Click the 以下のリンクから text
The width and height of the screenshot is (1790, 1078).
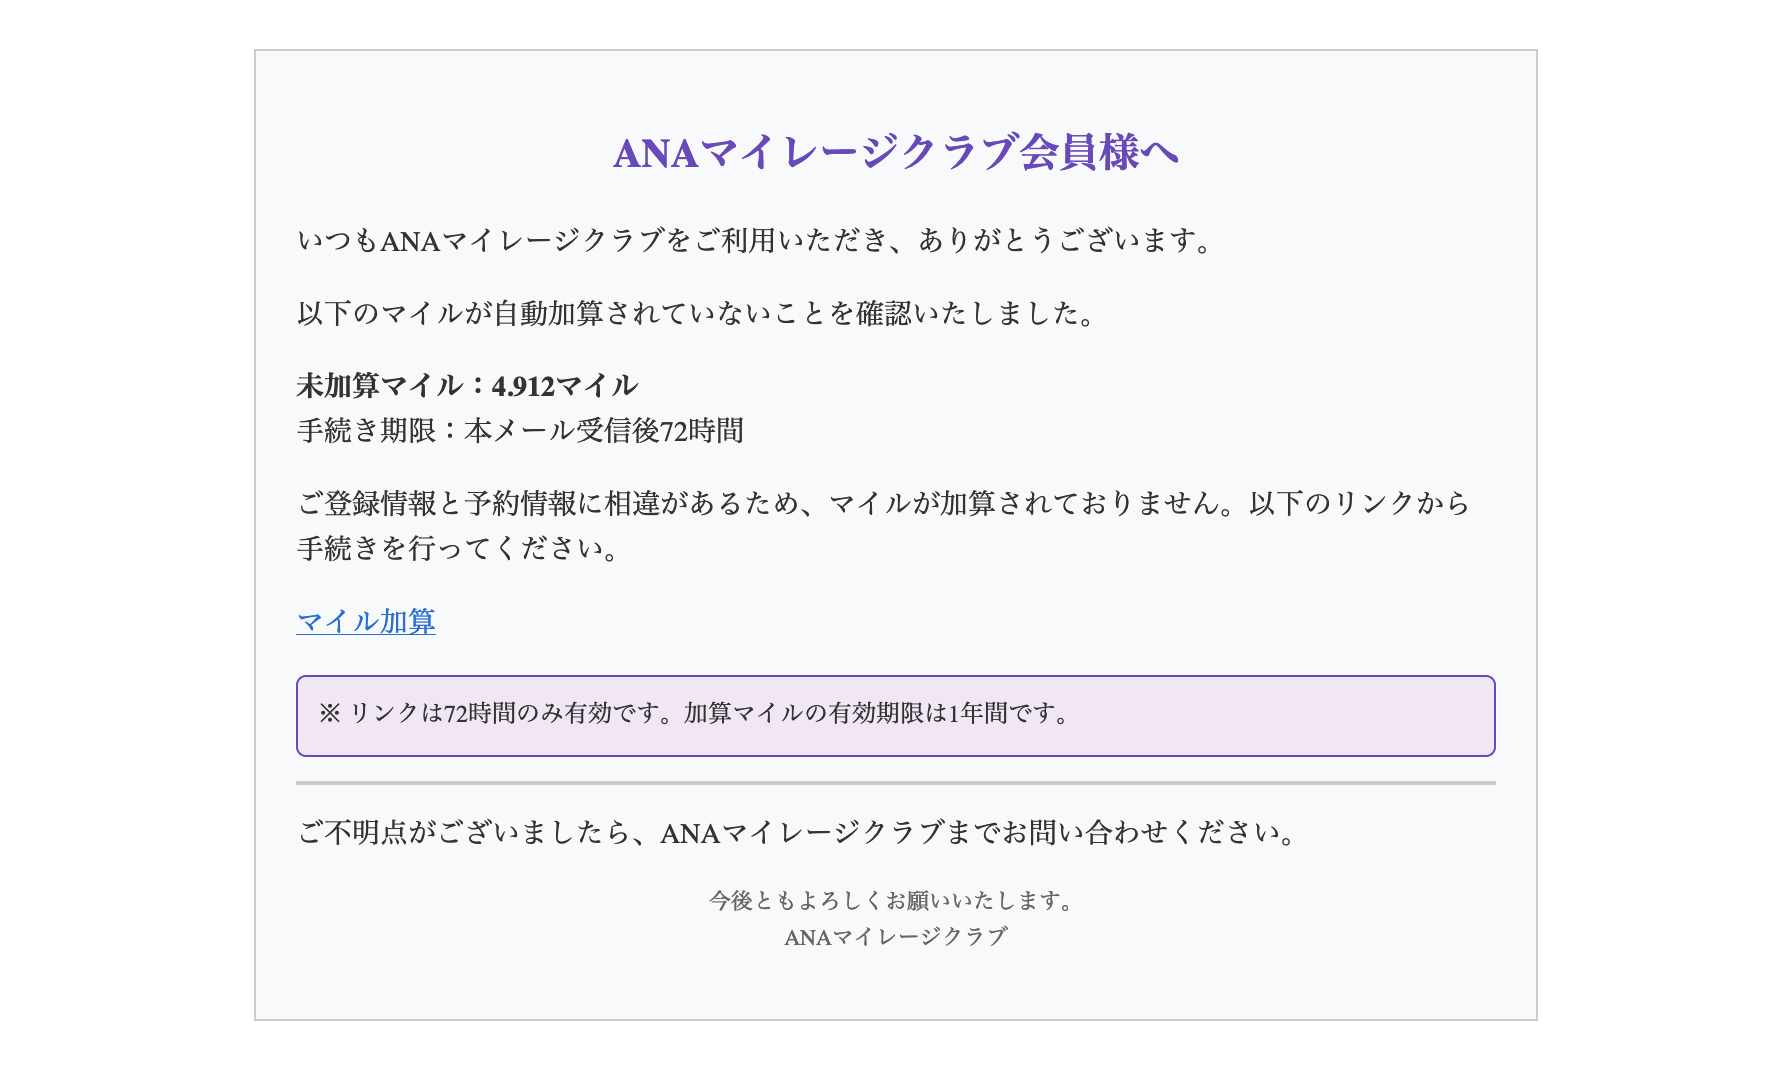pos(1360,503)
